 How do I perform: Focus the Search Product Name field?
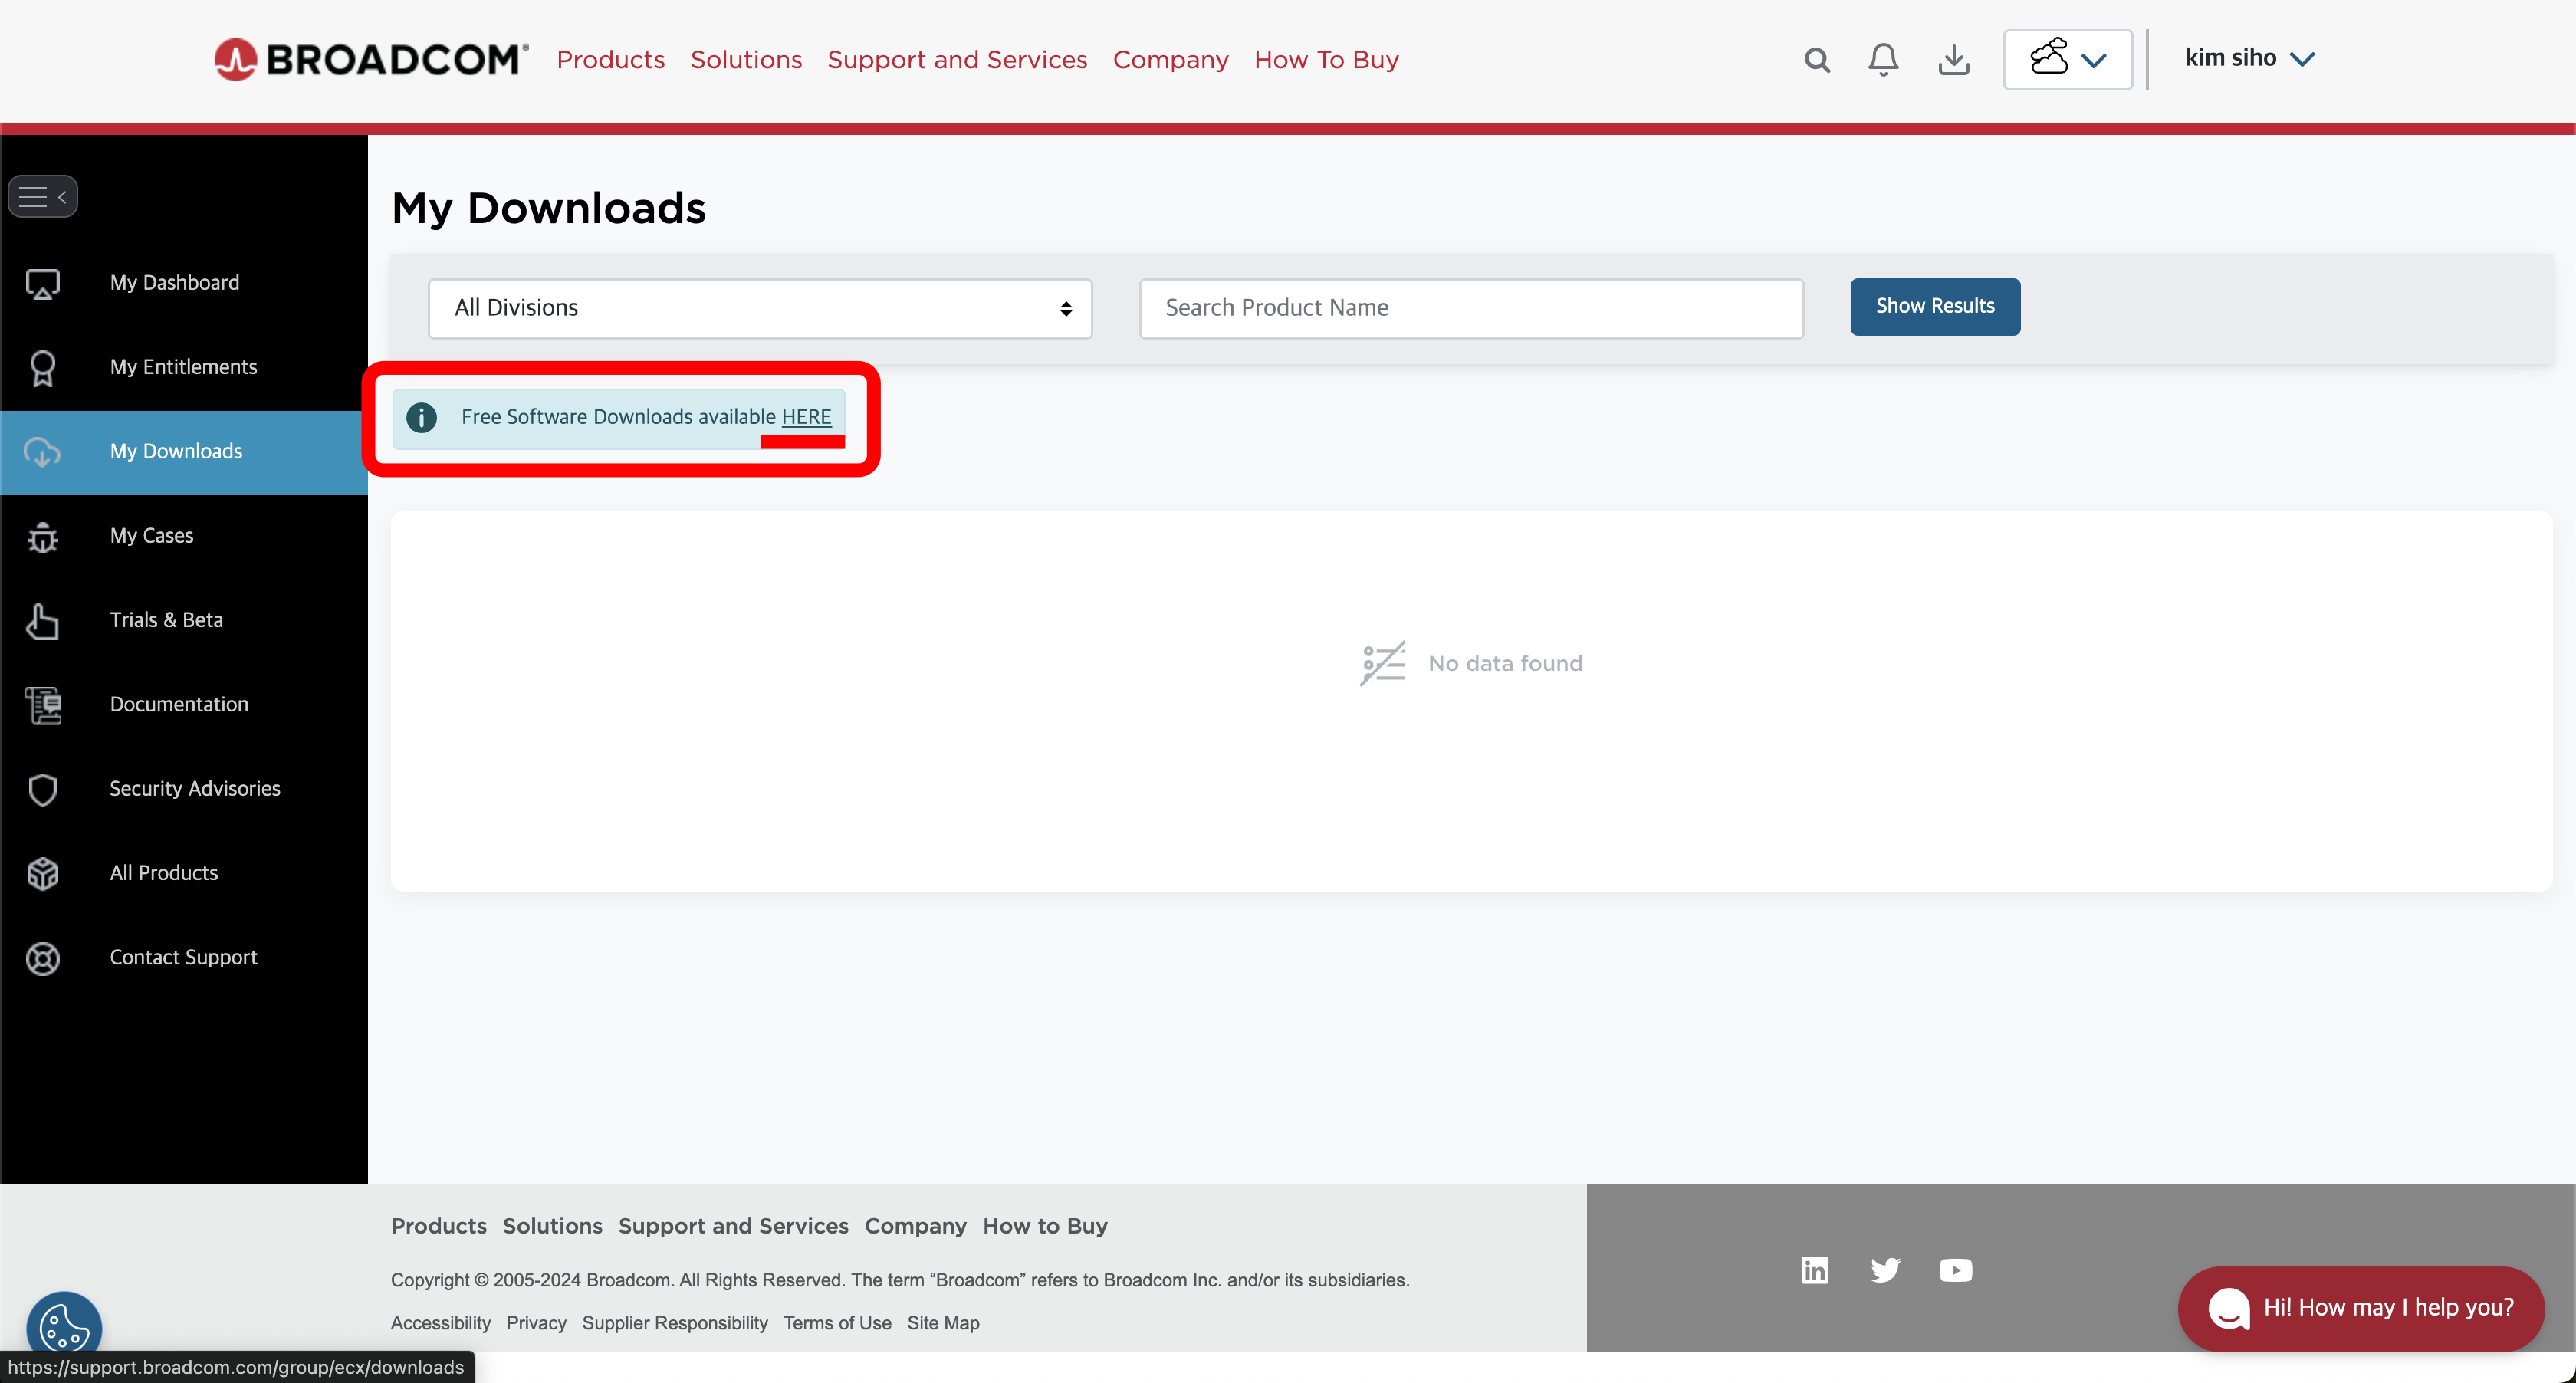pyautogui.click(x=1471, y=308)
